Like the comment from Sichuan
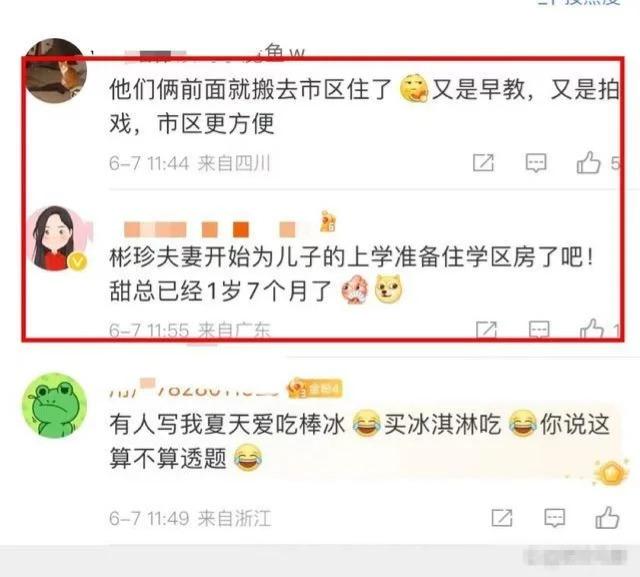640x577 pixels. (x=588, y=162)
